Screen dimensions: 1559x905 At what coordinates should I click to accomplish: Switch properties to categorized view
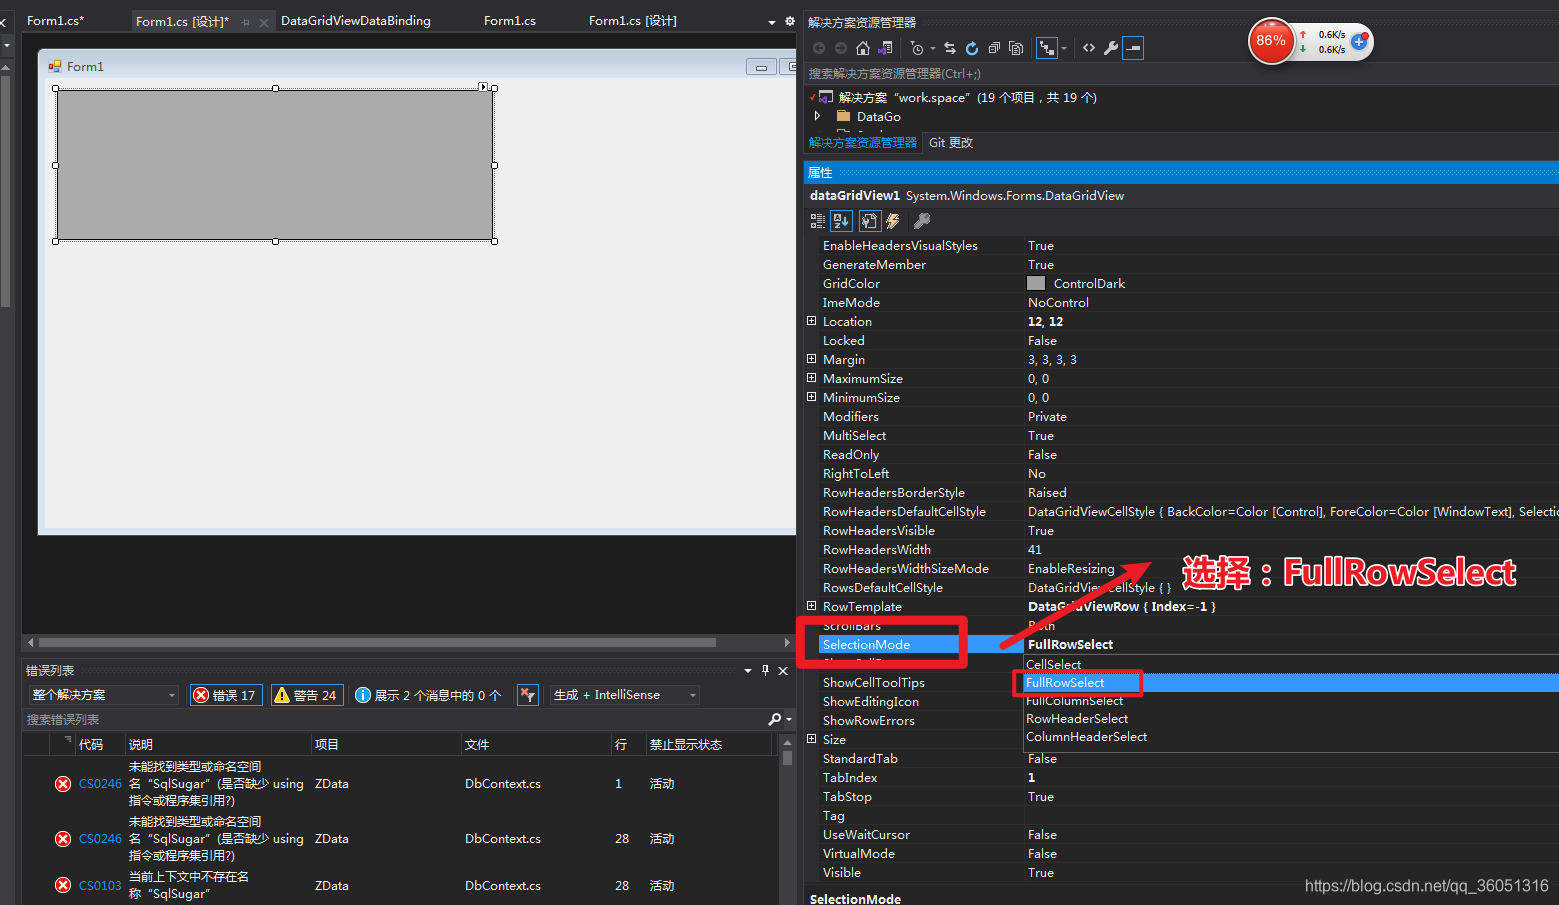[x=818, y=221]
